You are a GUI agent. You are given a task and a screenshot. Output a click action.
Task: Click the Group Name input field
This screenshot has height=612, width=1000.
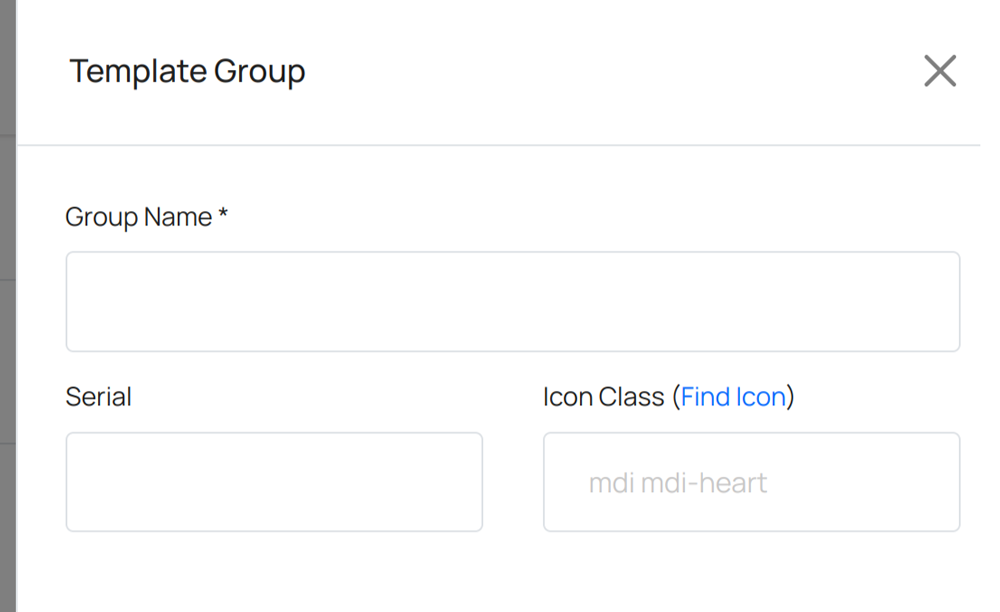[x=512, y=301]
